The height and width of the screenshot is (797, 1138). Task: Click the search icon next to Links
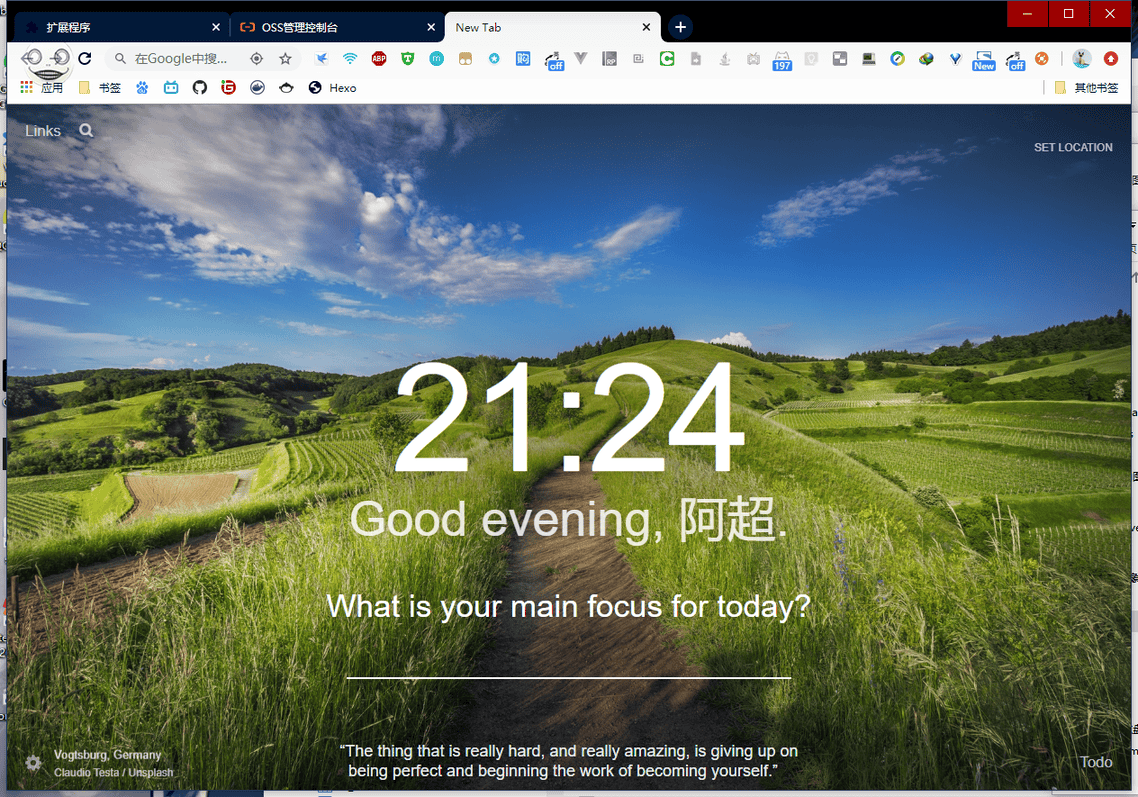pos(85,130)
